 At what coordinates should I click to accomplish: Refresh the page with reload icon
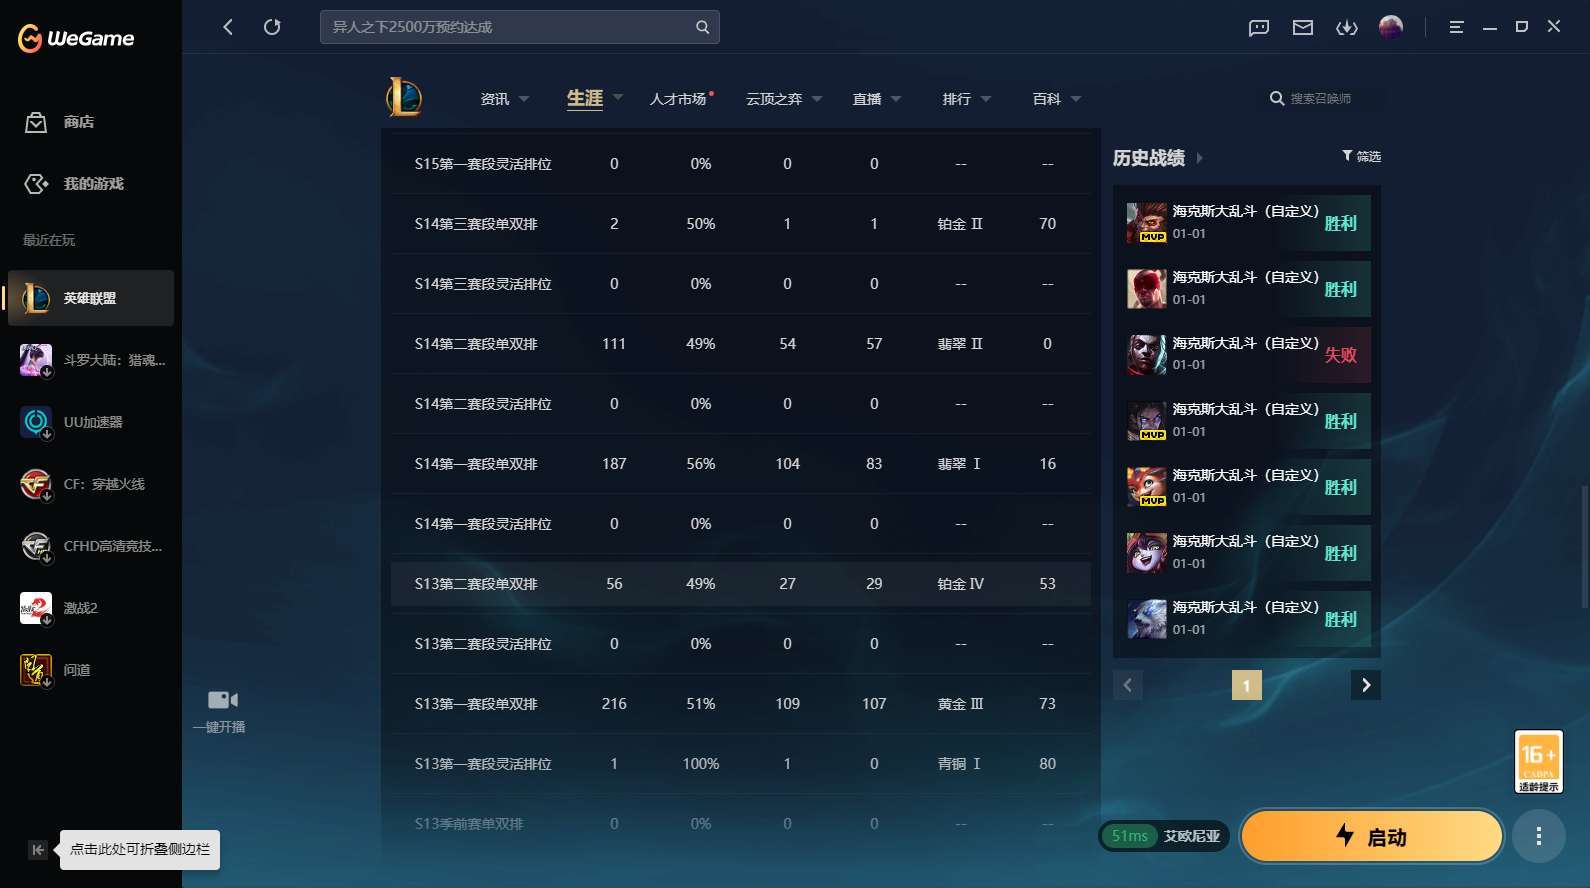point(272,27)
